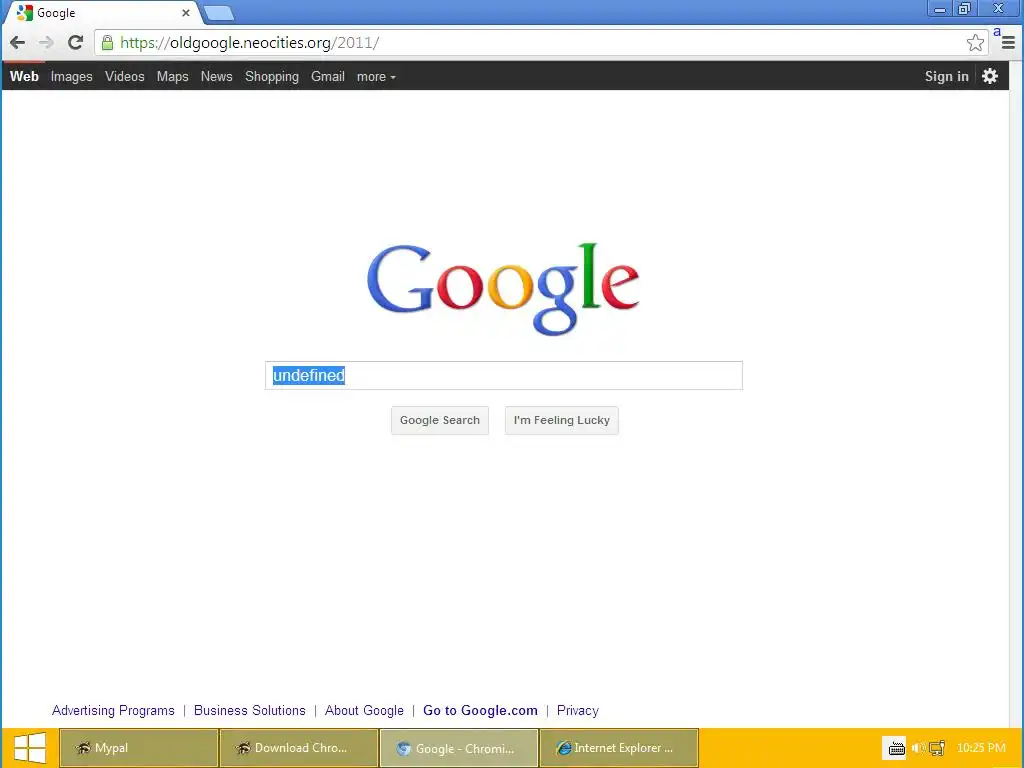Click Go to Google.com link

[x=481, y=711]
